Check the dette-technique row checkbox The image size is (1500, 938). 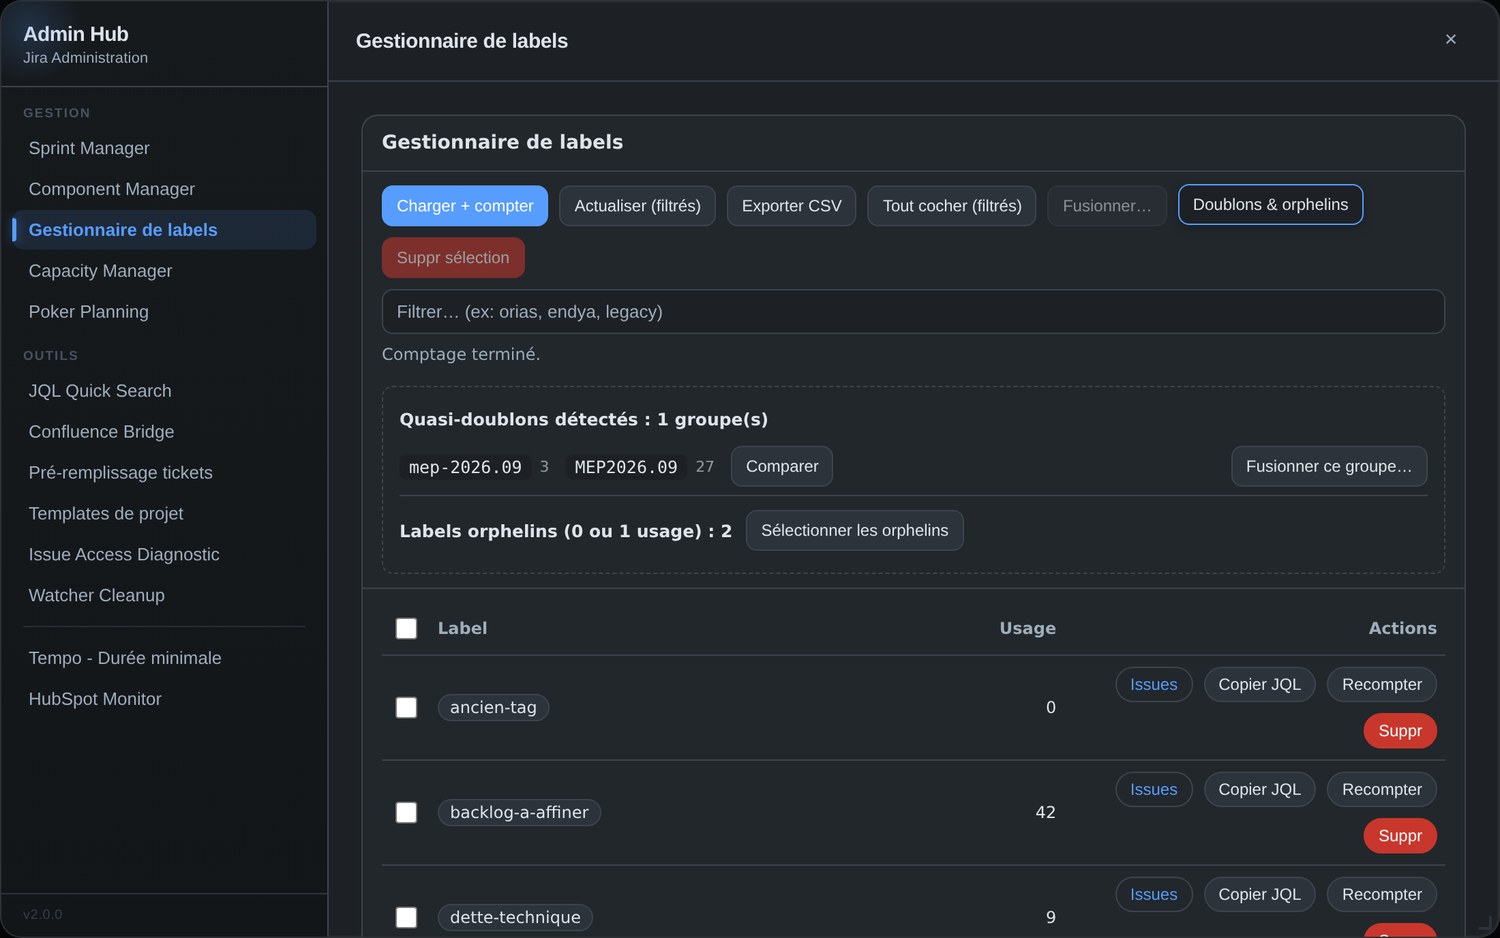coord(406,918)
